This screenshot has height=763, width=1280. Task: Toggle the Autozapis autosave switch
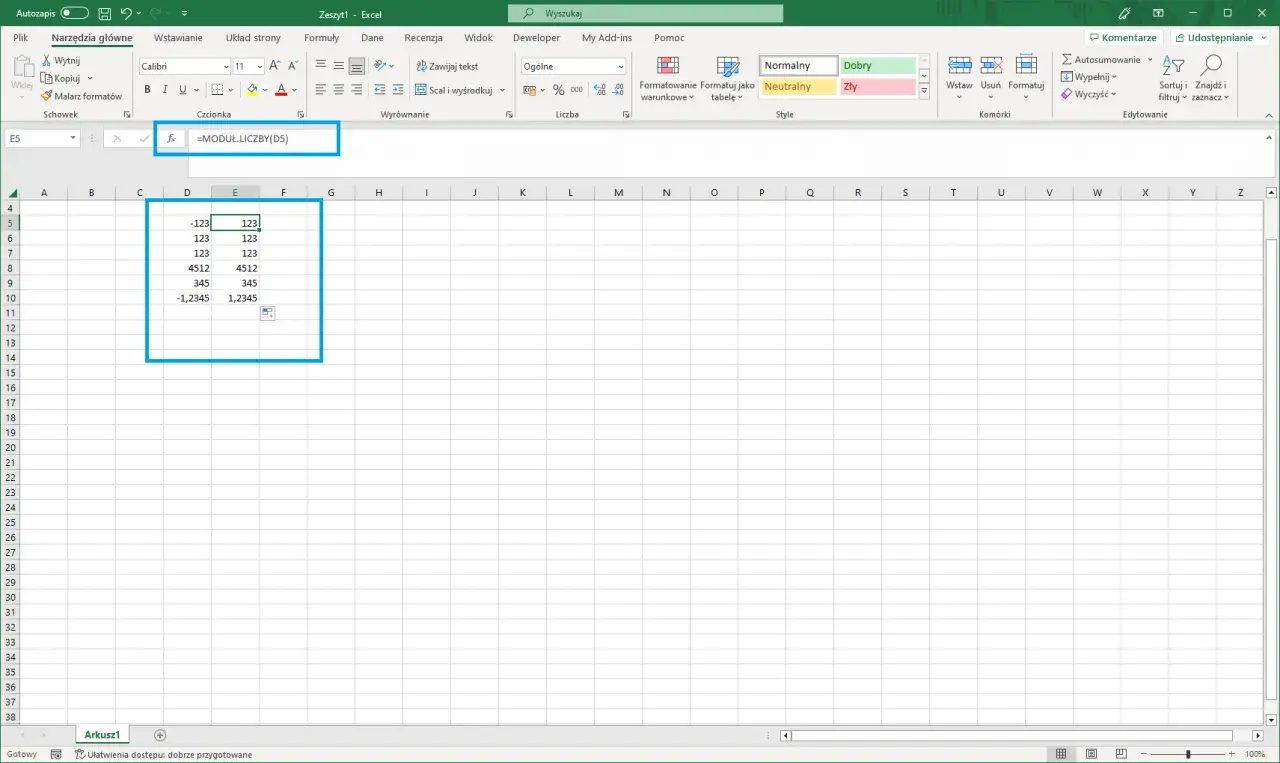[74, 12]
